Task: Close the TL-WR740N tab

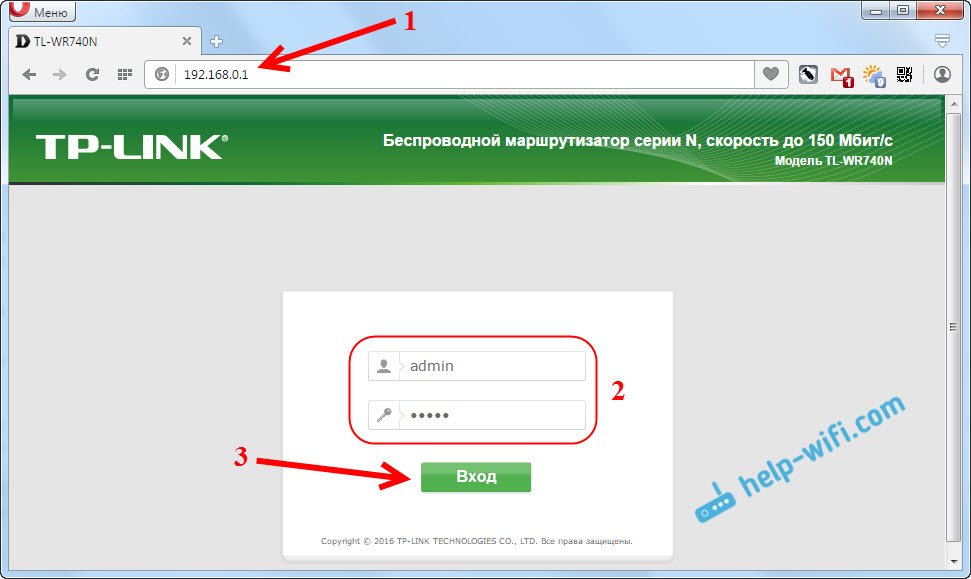Action: click(186, 41)
